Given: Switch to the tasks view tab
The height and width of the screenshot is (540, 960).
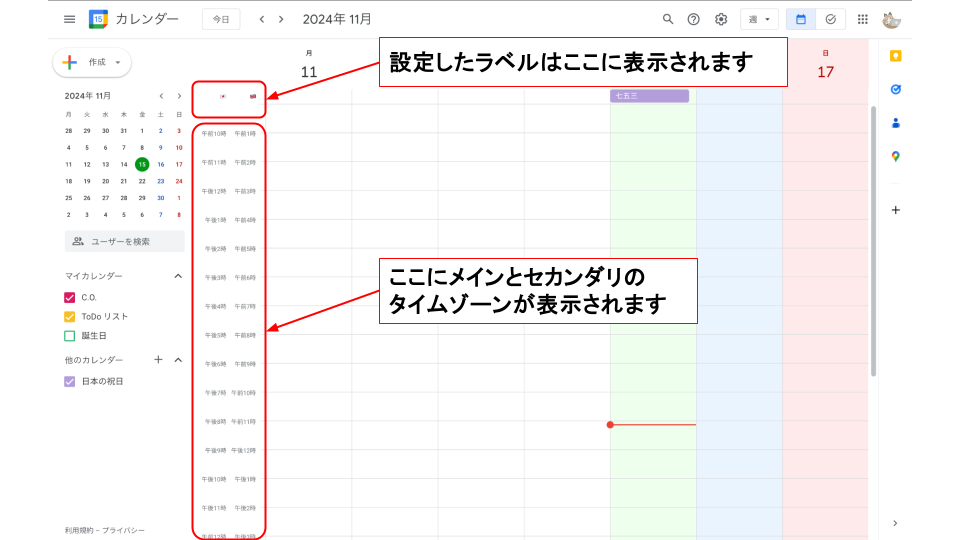Looking at the screenshot, I should (x=830, y=19).
